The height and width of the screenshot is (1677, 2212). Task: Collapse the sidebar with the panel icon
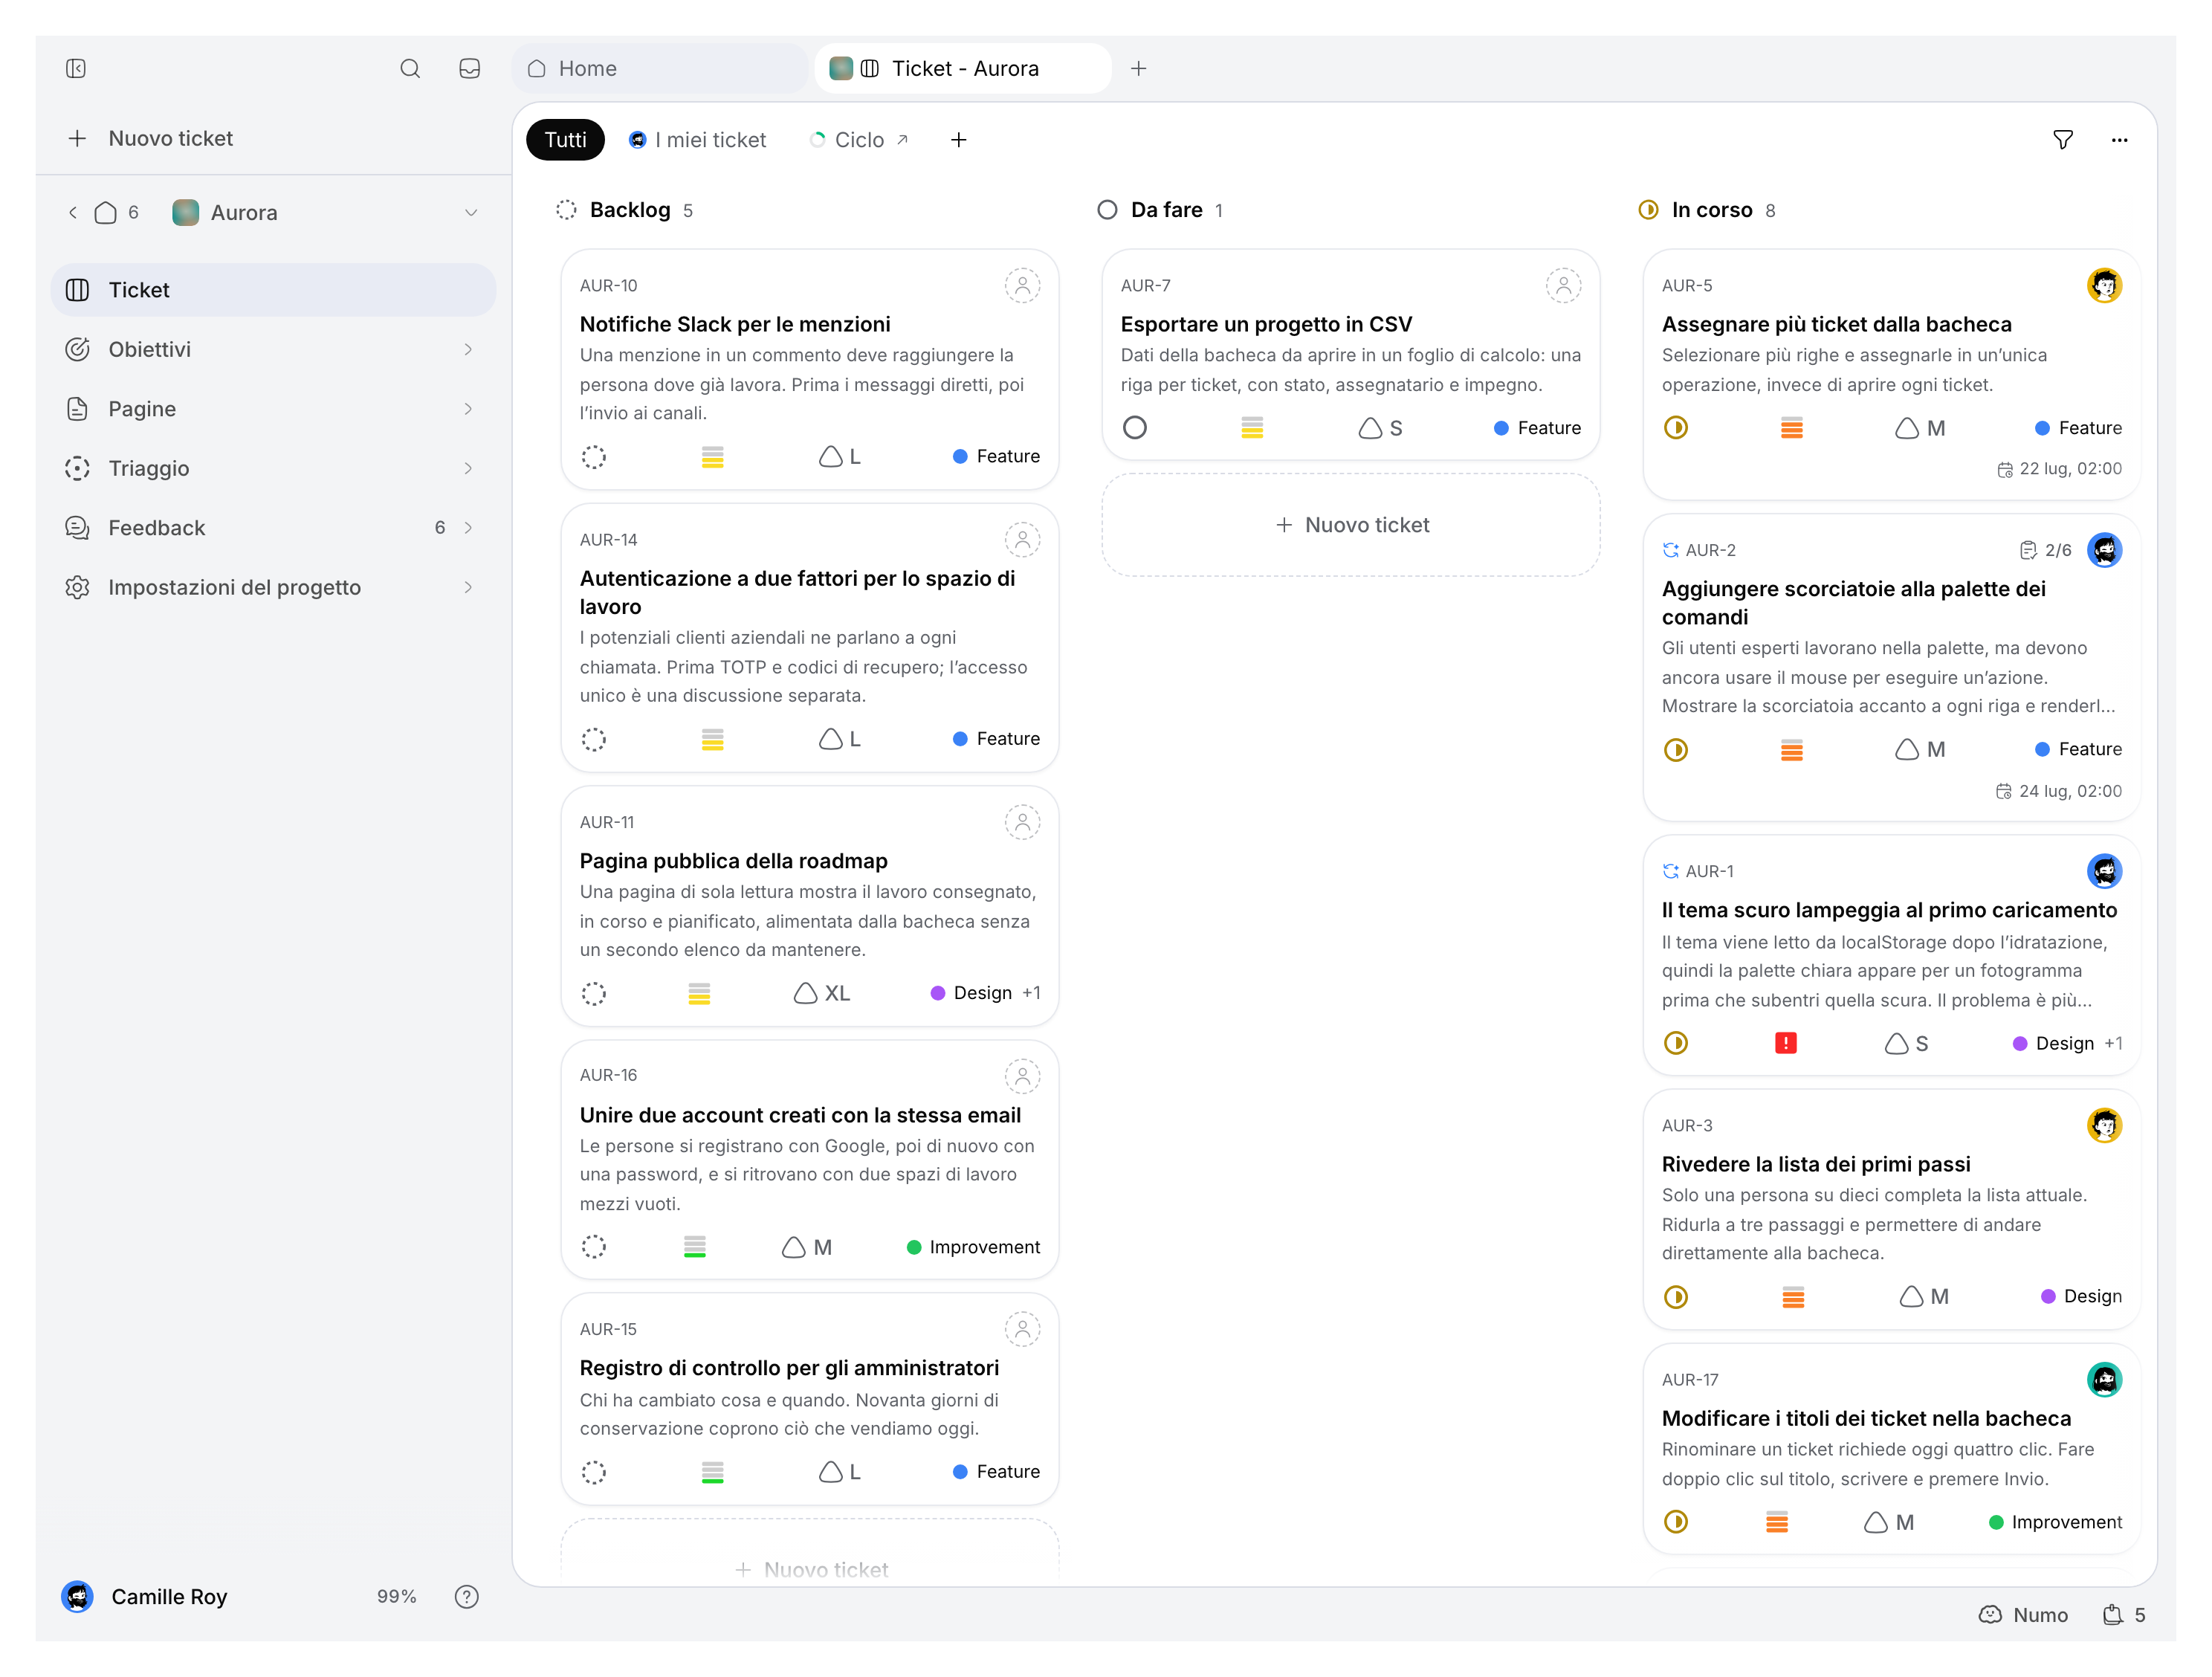[x=76, y=68]
